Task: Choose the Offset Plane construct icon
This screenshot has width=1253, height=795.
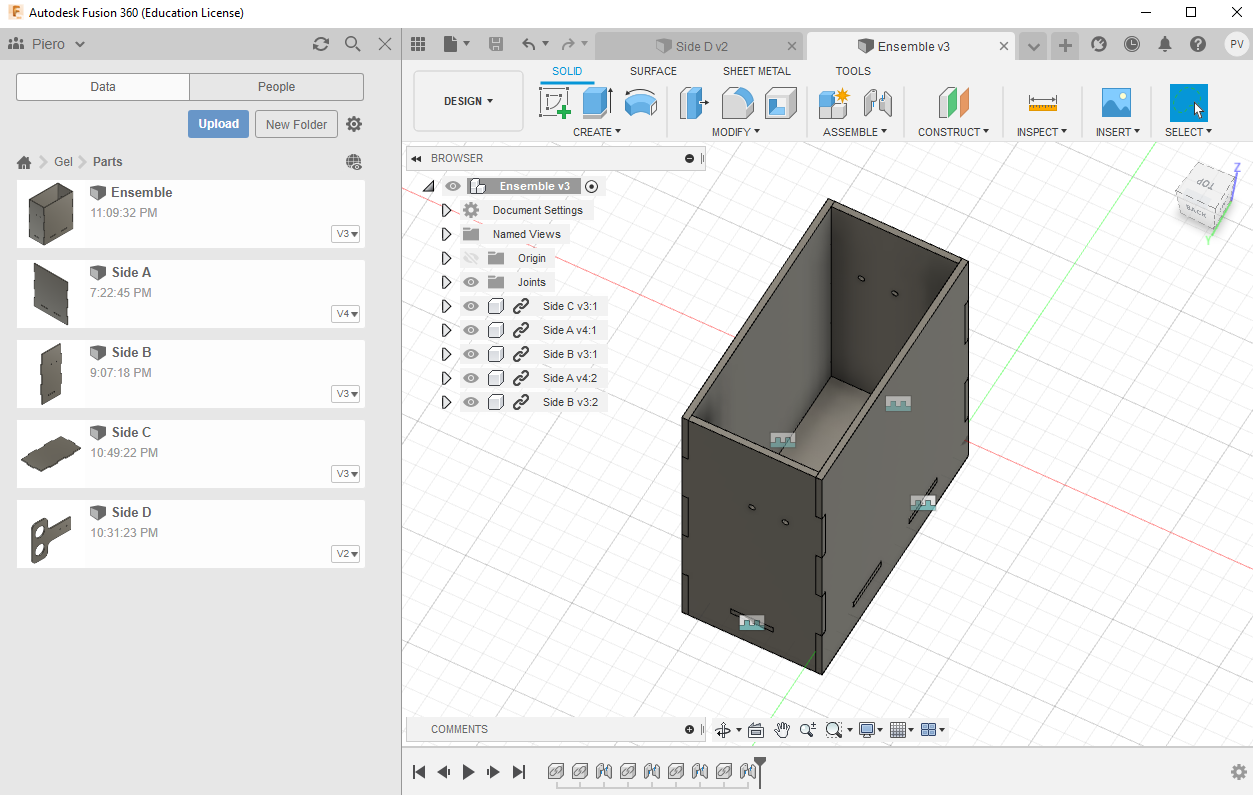Action: [x=954, y=103]
